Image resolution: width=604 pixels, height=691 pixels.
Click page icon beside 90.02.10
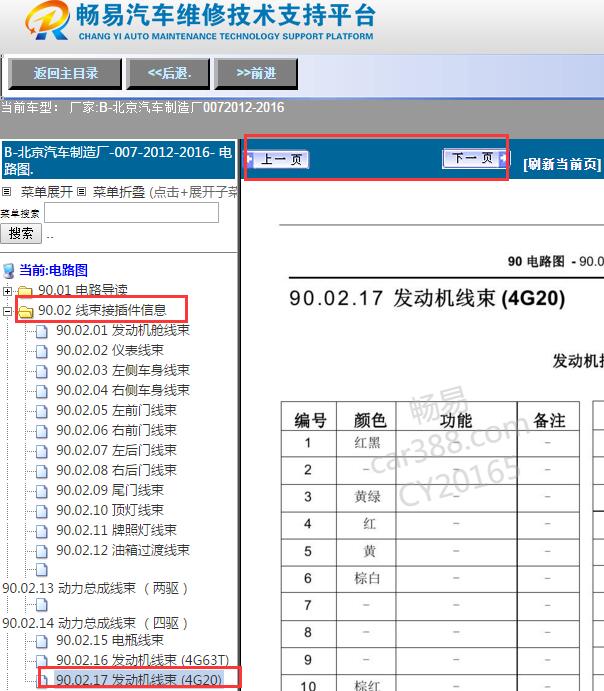pyautogui.click(x=41, y=511)
